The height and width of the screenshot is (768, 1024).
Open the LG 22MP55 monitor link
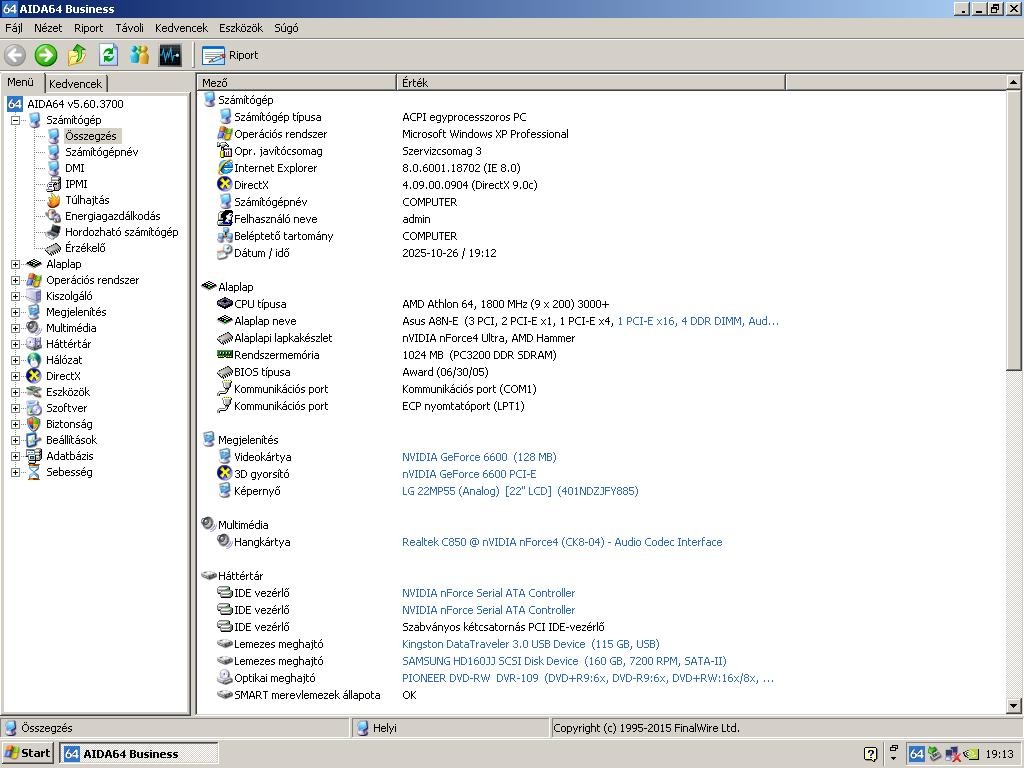tap(520, 491)
